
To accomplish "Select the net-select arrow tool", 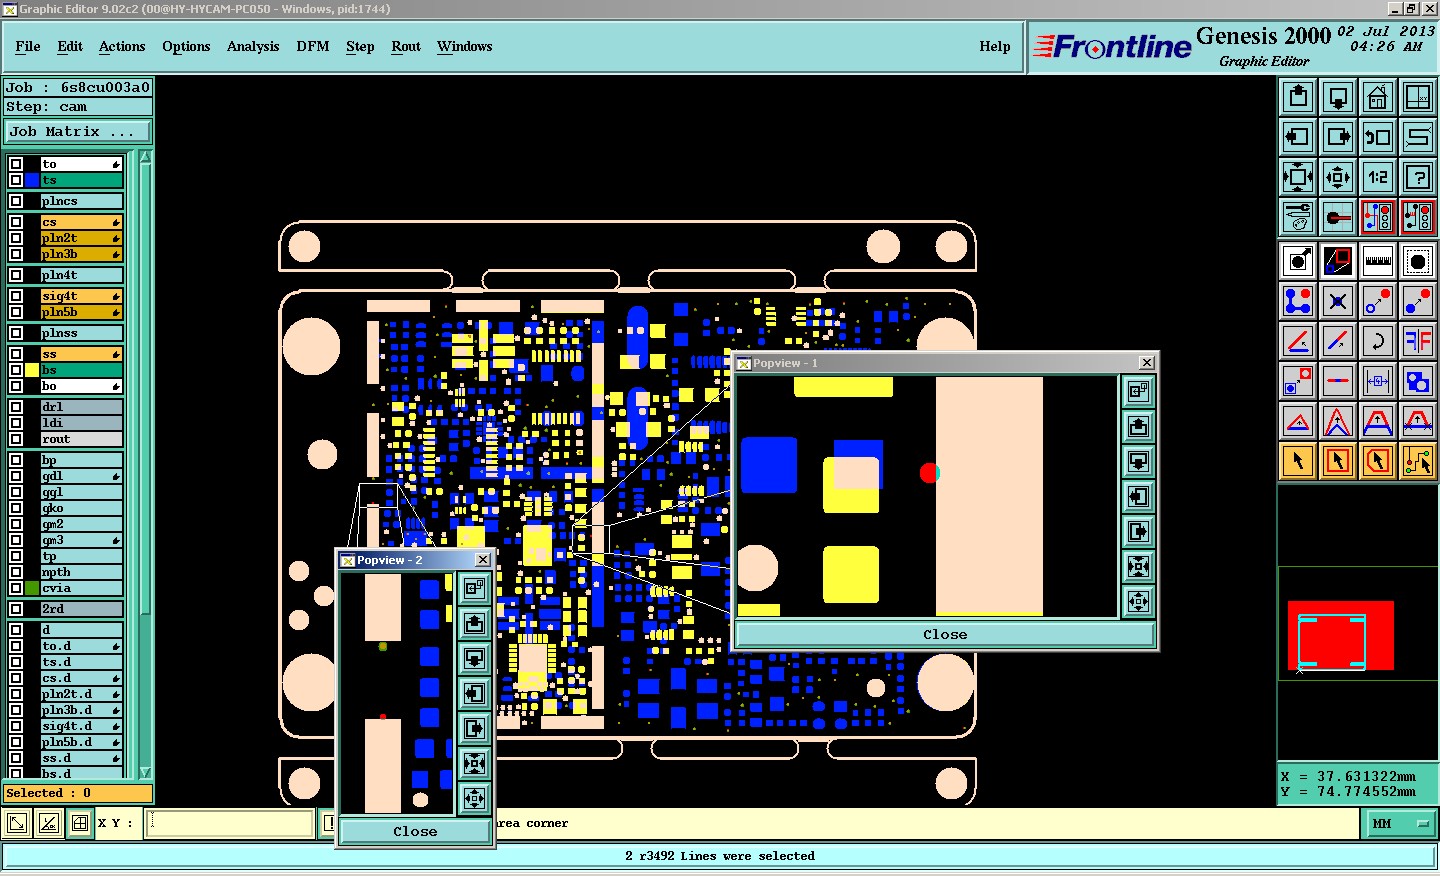I will 1418,461.
